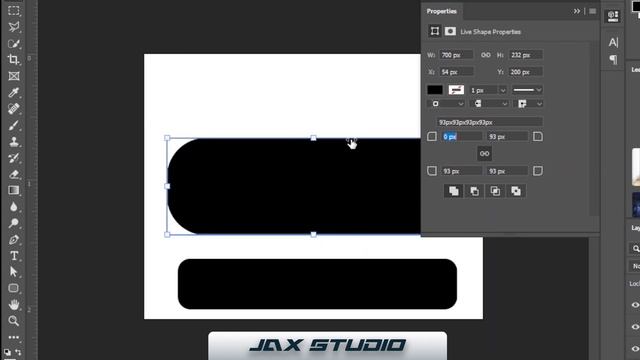Select the Pen tool
Image resolution: width=640 pixels, height=360 pixels.
(13, 239)
